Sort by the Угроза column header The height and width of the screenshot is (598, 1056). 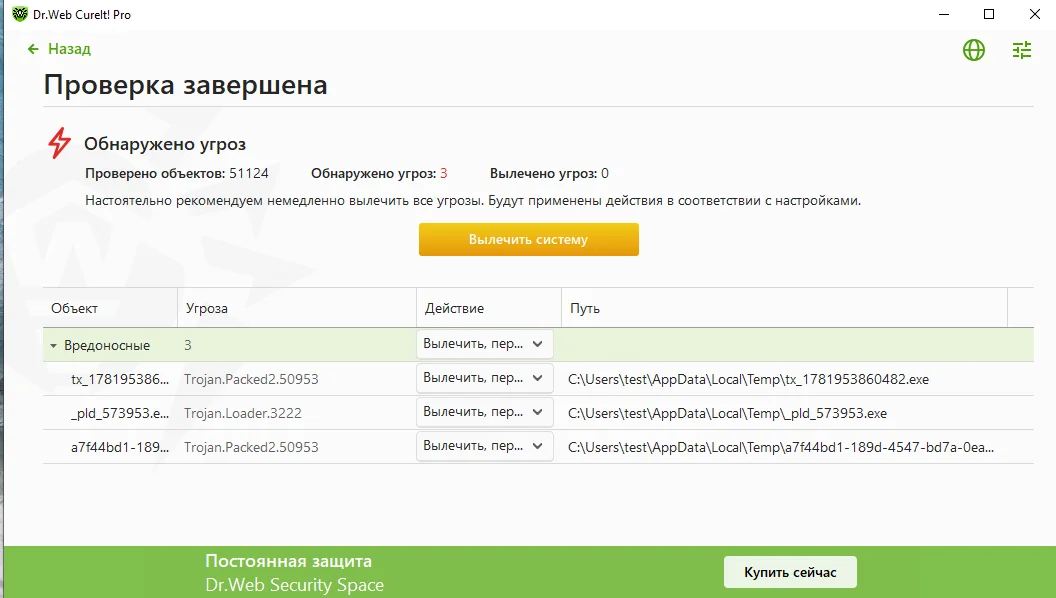coord(297,308)
